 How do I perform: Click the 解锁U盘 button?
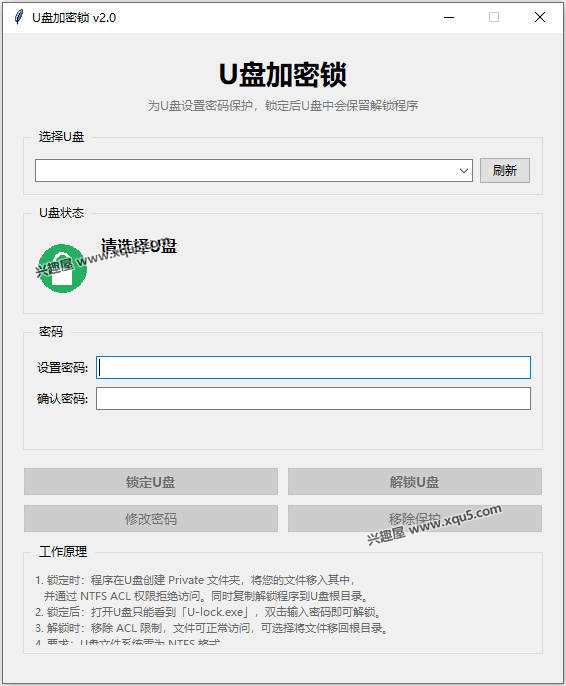coord(415,482)
